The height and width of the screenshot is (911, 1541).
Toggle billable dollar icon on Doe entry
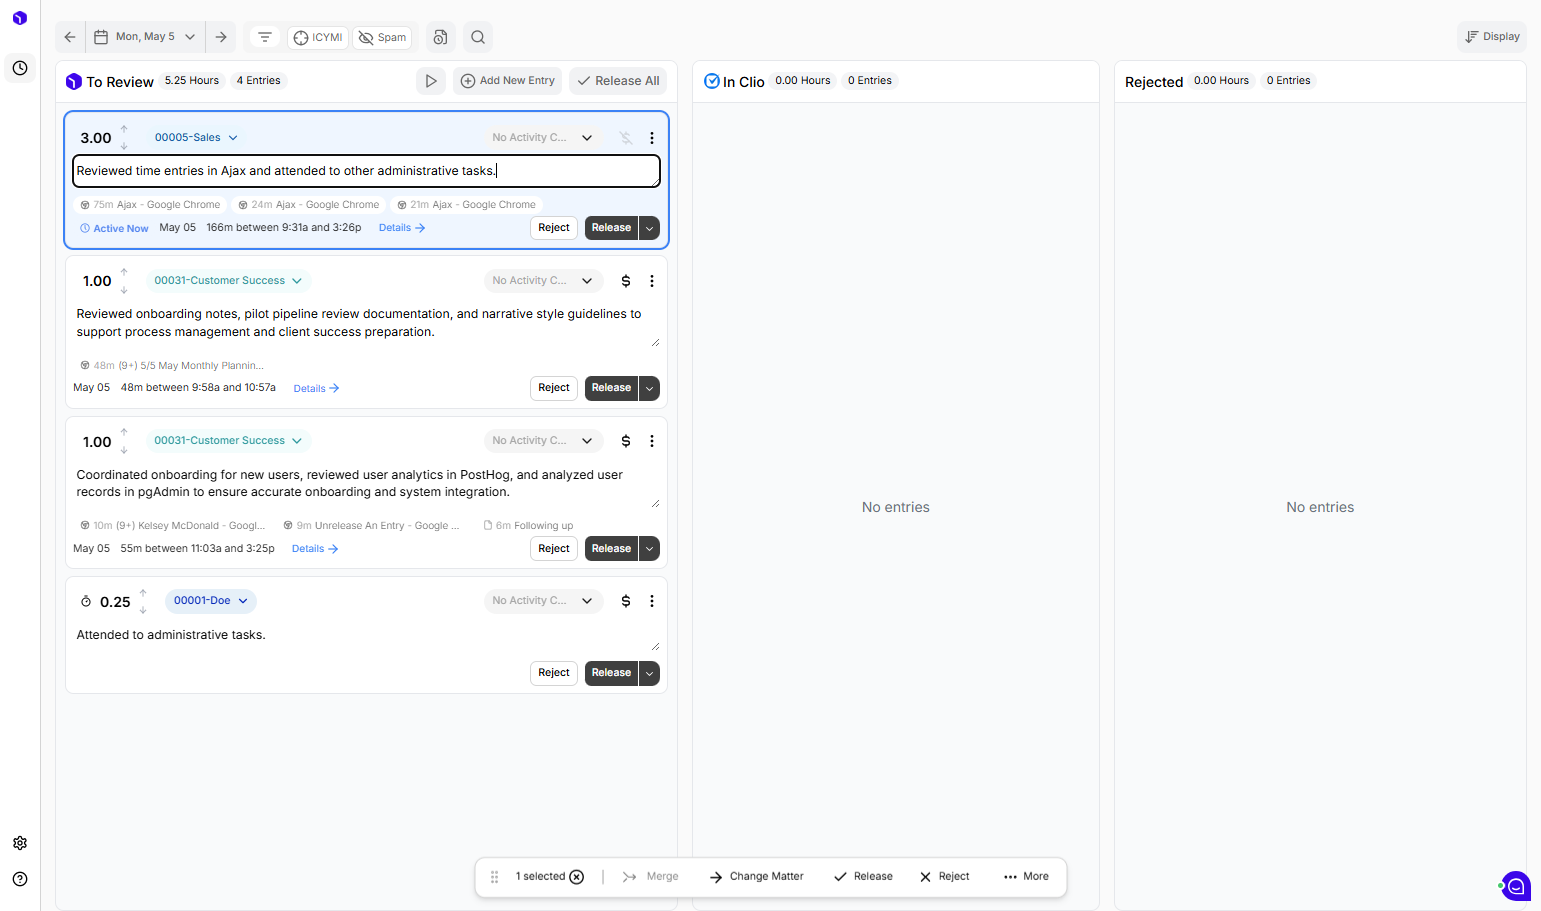point(626,601)
